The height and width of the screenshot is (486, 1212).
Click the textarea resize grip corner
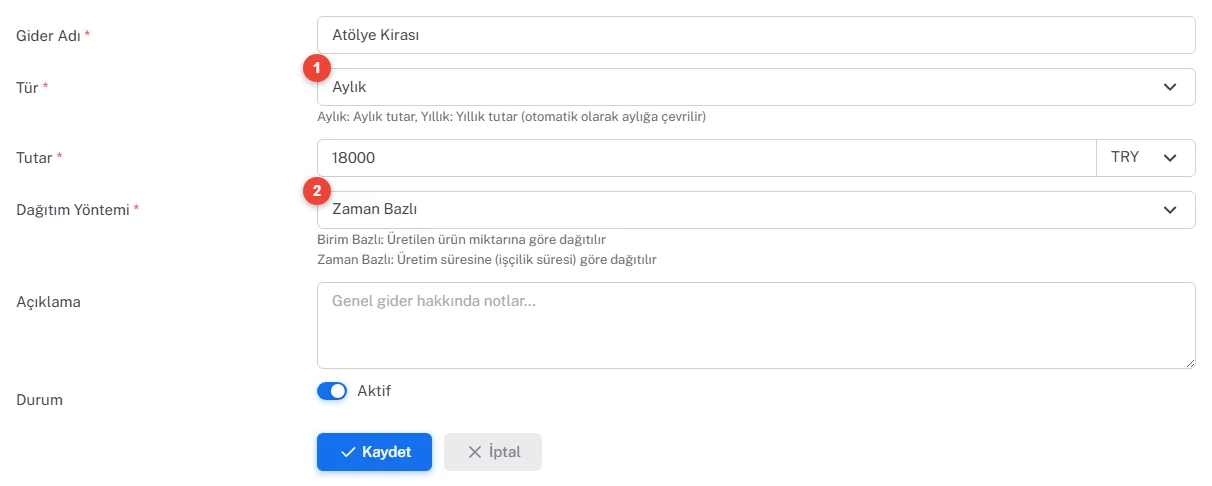[1189, 362]
